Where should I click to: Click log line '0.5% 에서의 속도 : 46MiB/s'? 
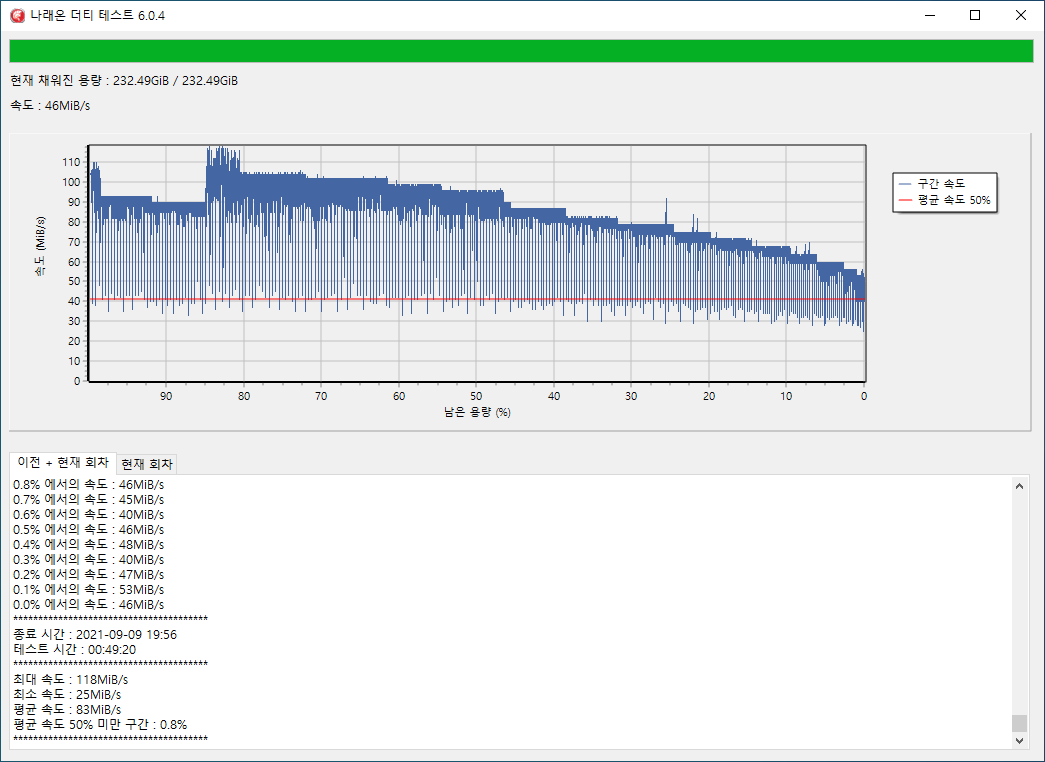pyautogui.click(x=89, y=529)
